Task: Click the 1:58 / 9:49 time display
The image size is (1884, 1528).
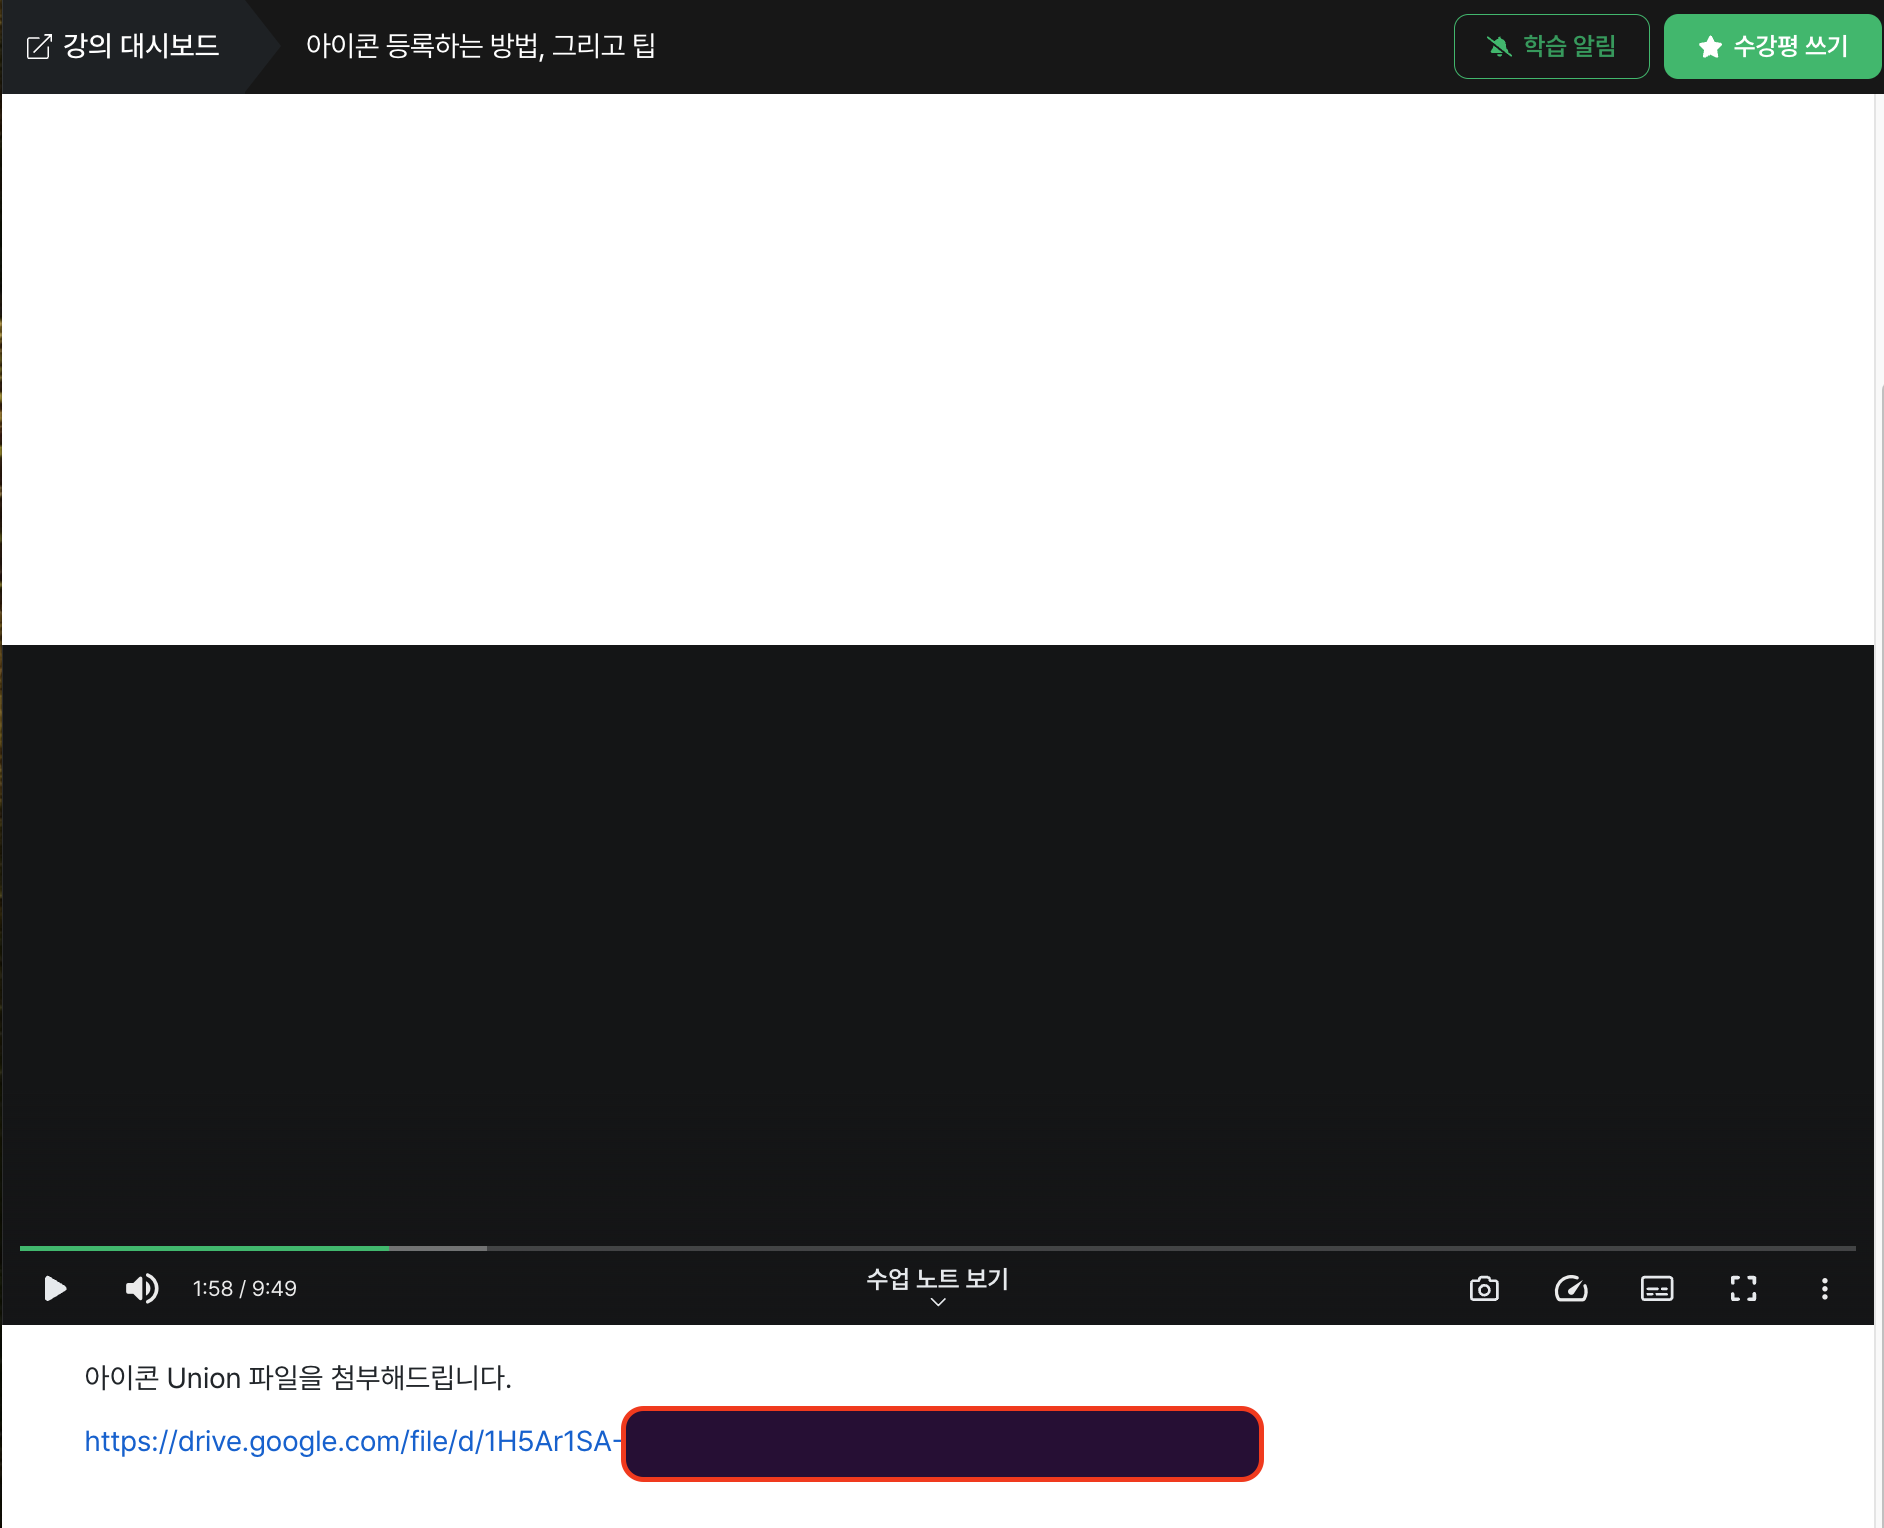Action: coord(245,1288)
